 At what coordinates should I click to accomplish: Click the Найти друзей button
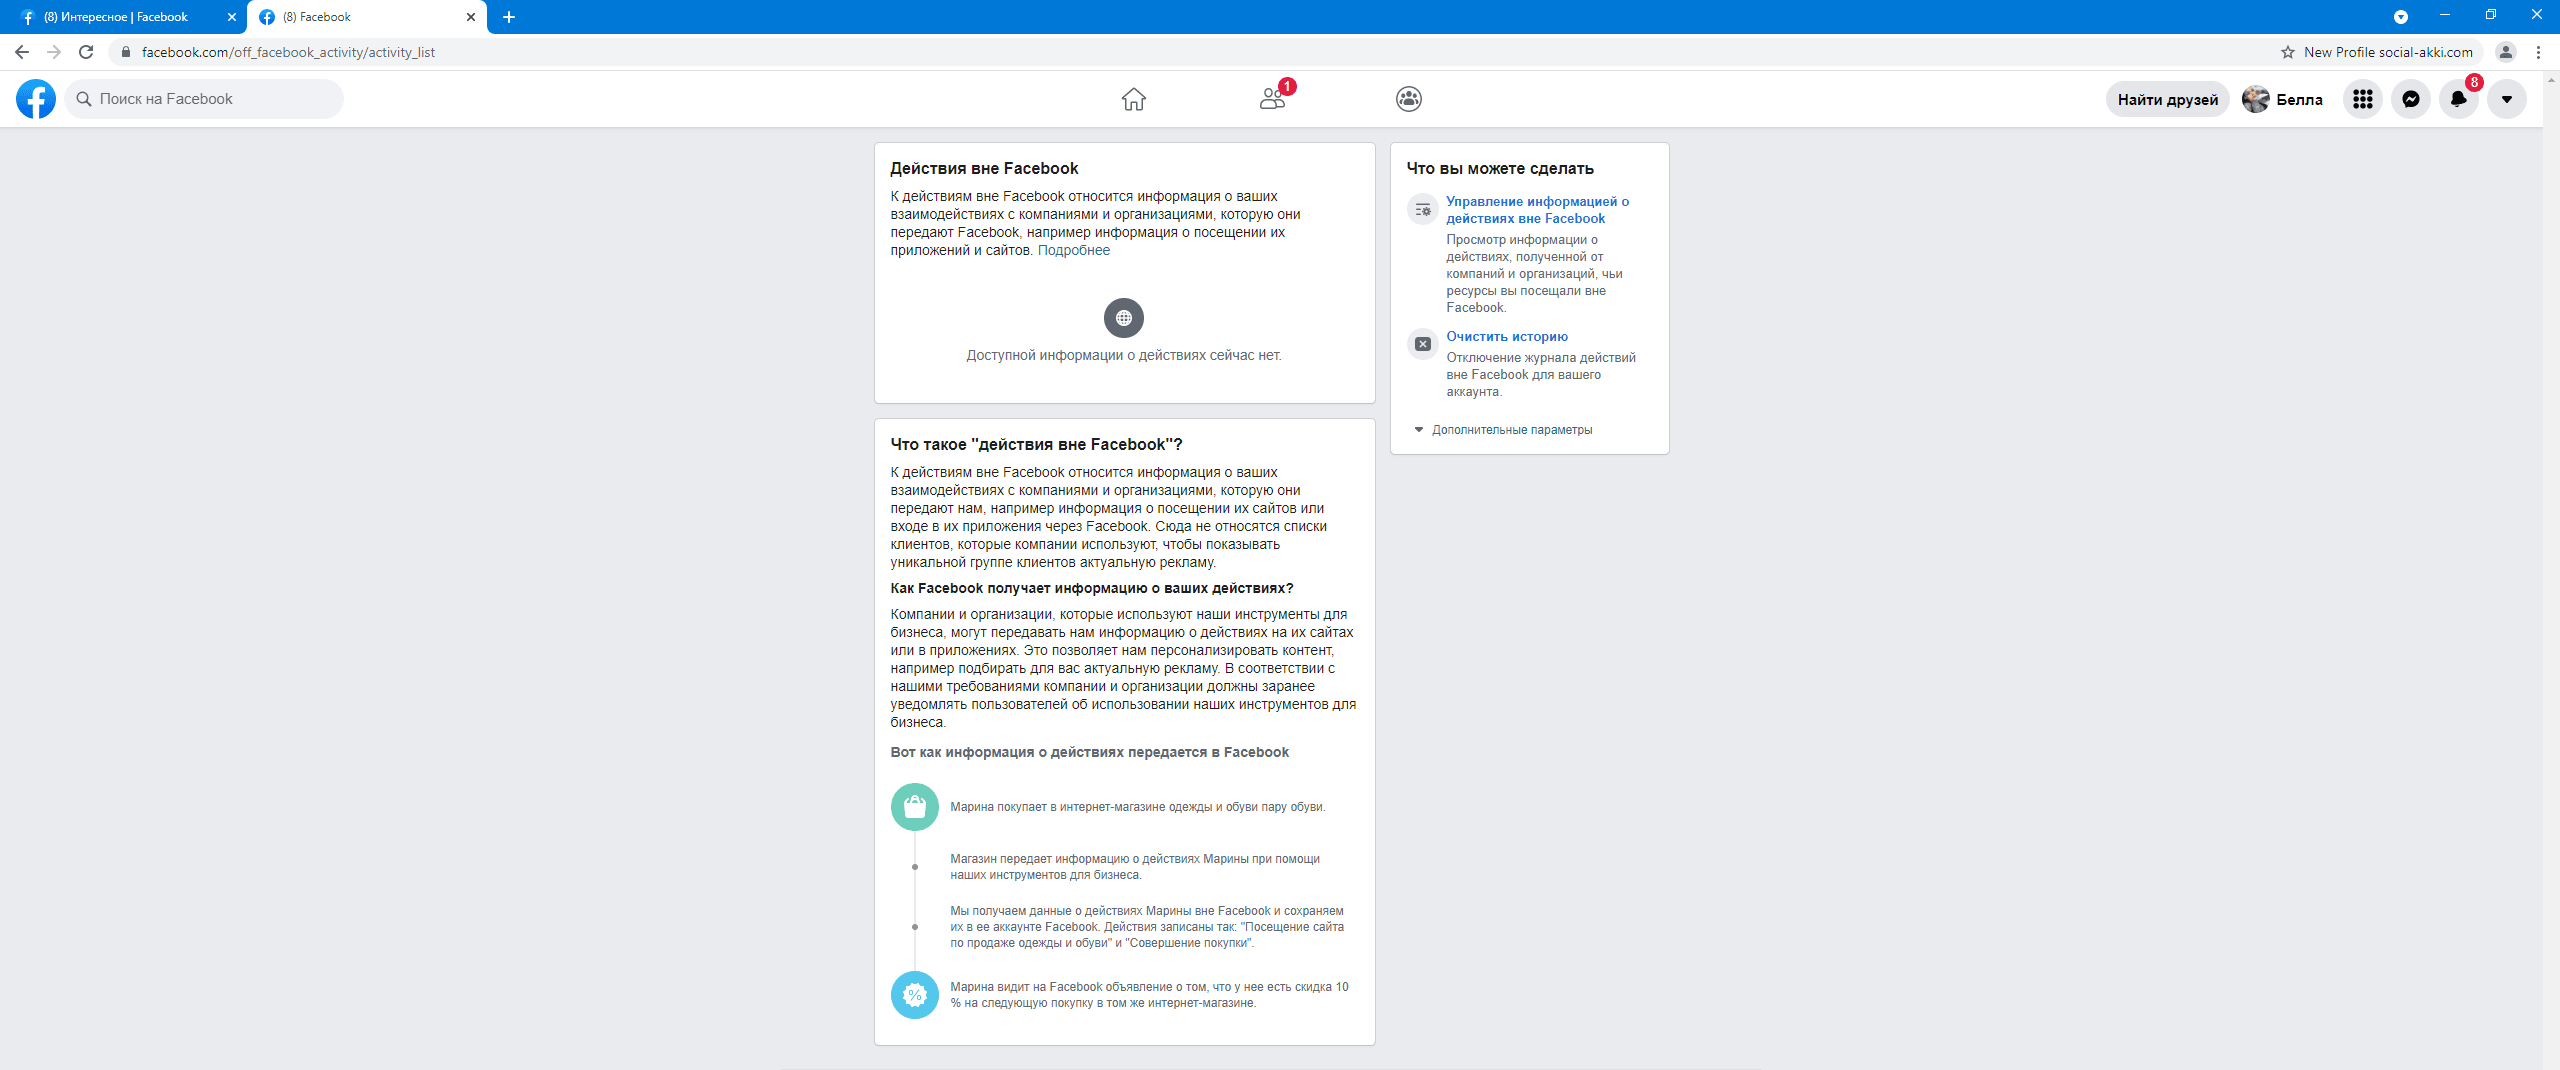pos(2168,99)
